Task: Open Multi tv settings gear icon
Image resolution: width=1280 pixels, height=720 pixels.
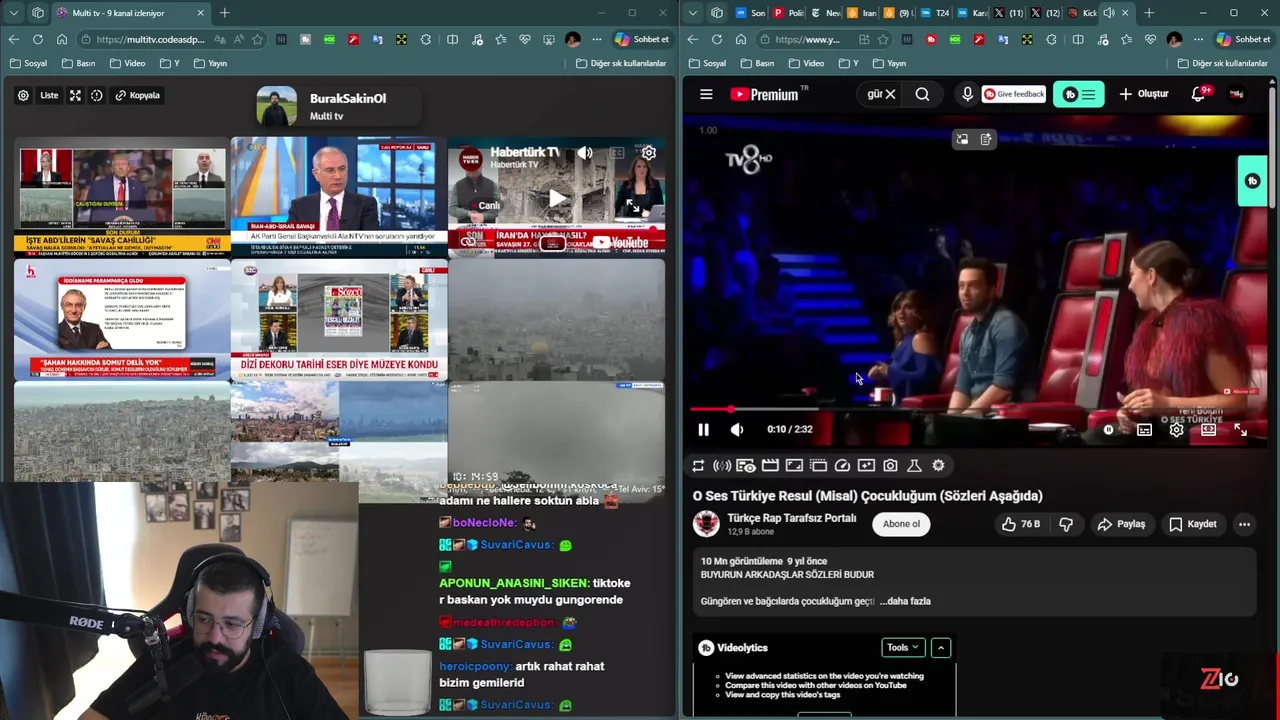Action: 23,95
